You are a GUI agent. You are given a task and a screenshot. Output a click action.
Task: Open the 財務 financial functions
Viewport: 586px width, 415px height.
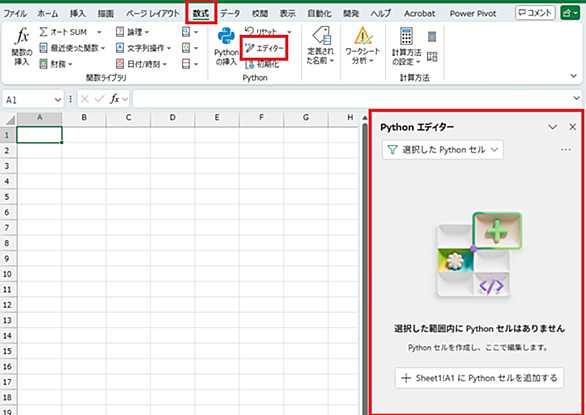[56, 64]
